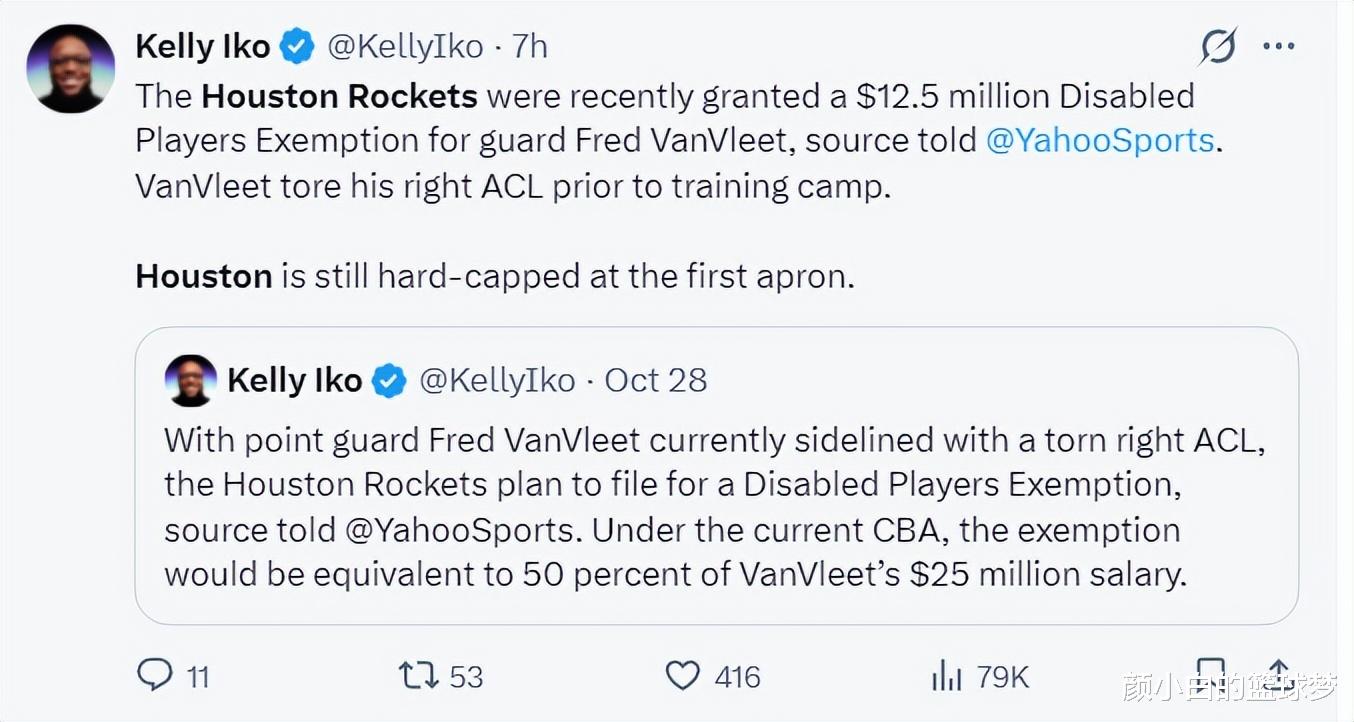Click the verified badge beside Kelly Iko

coord(297,46)
